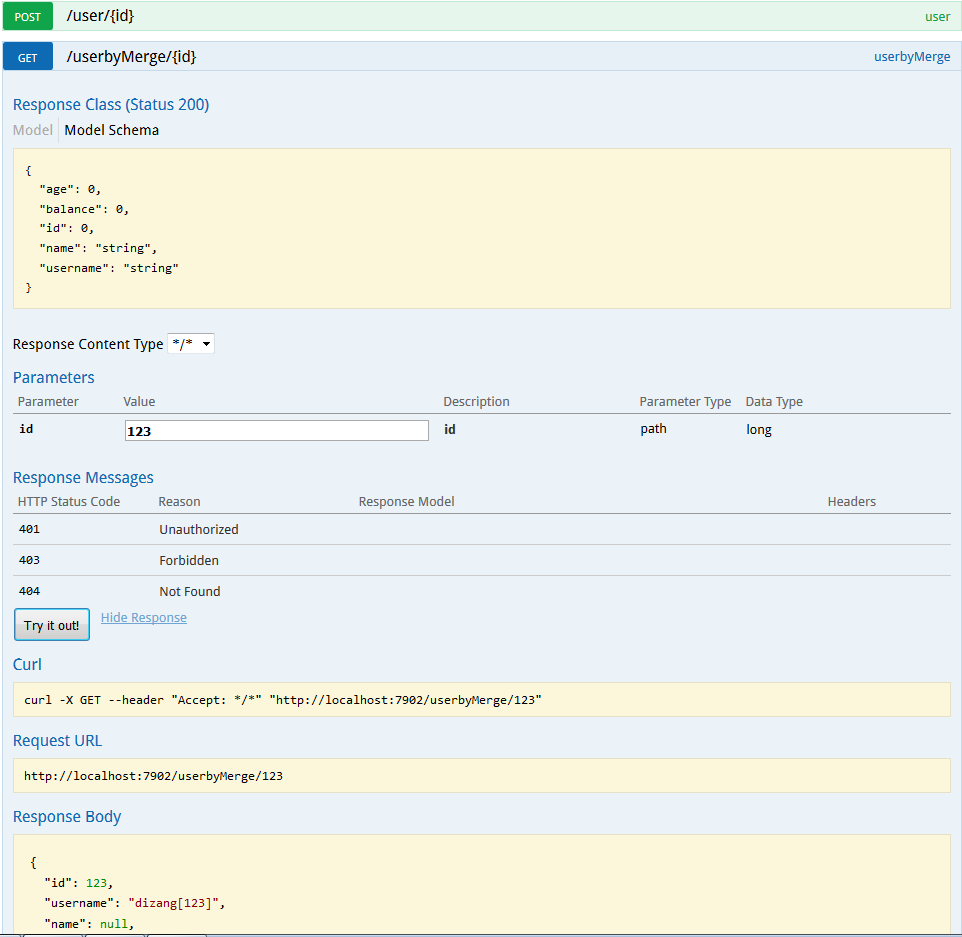Collapse the /userbyMerge/{id} endpoint path
This screenshot has height=937, width=962.
pos(131,57)
